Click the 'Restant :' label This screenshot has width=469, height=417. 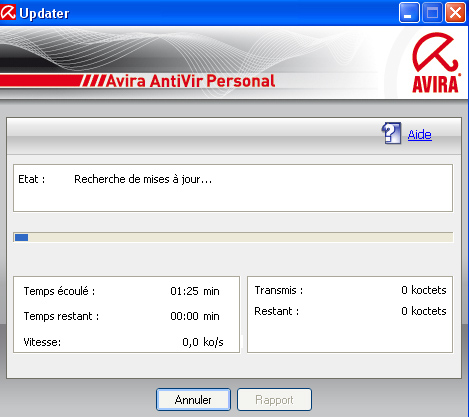coord(277,311)
